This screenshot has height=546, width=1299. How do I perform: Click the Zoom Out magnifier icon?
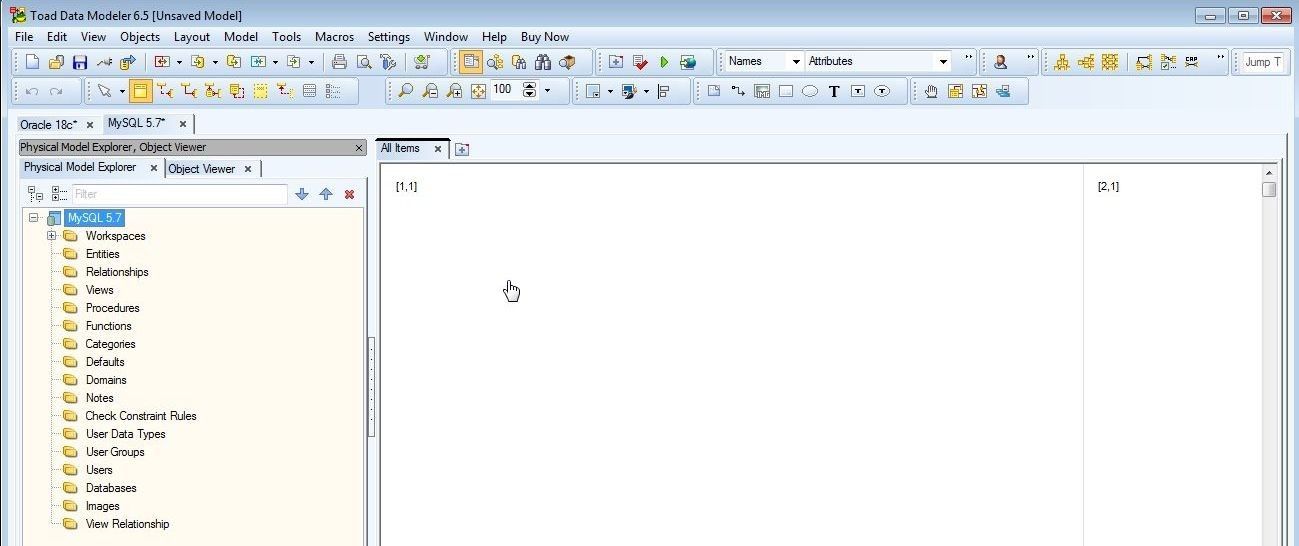430,91
